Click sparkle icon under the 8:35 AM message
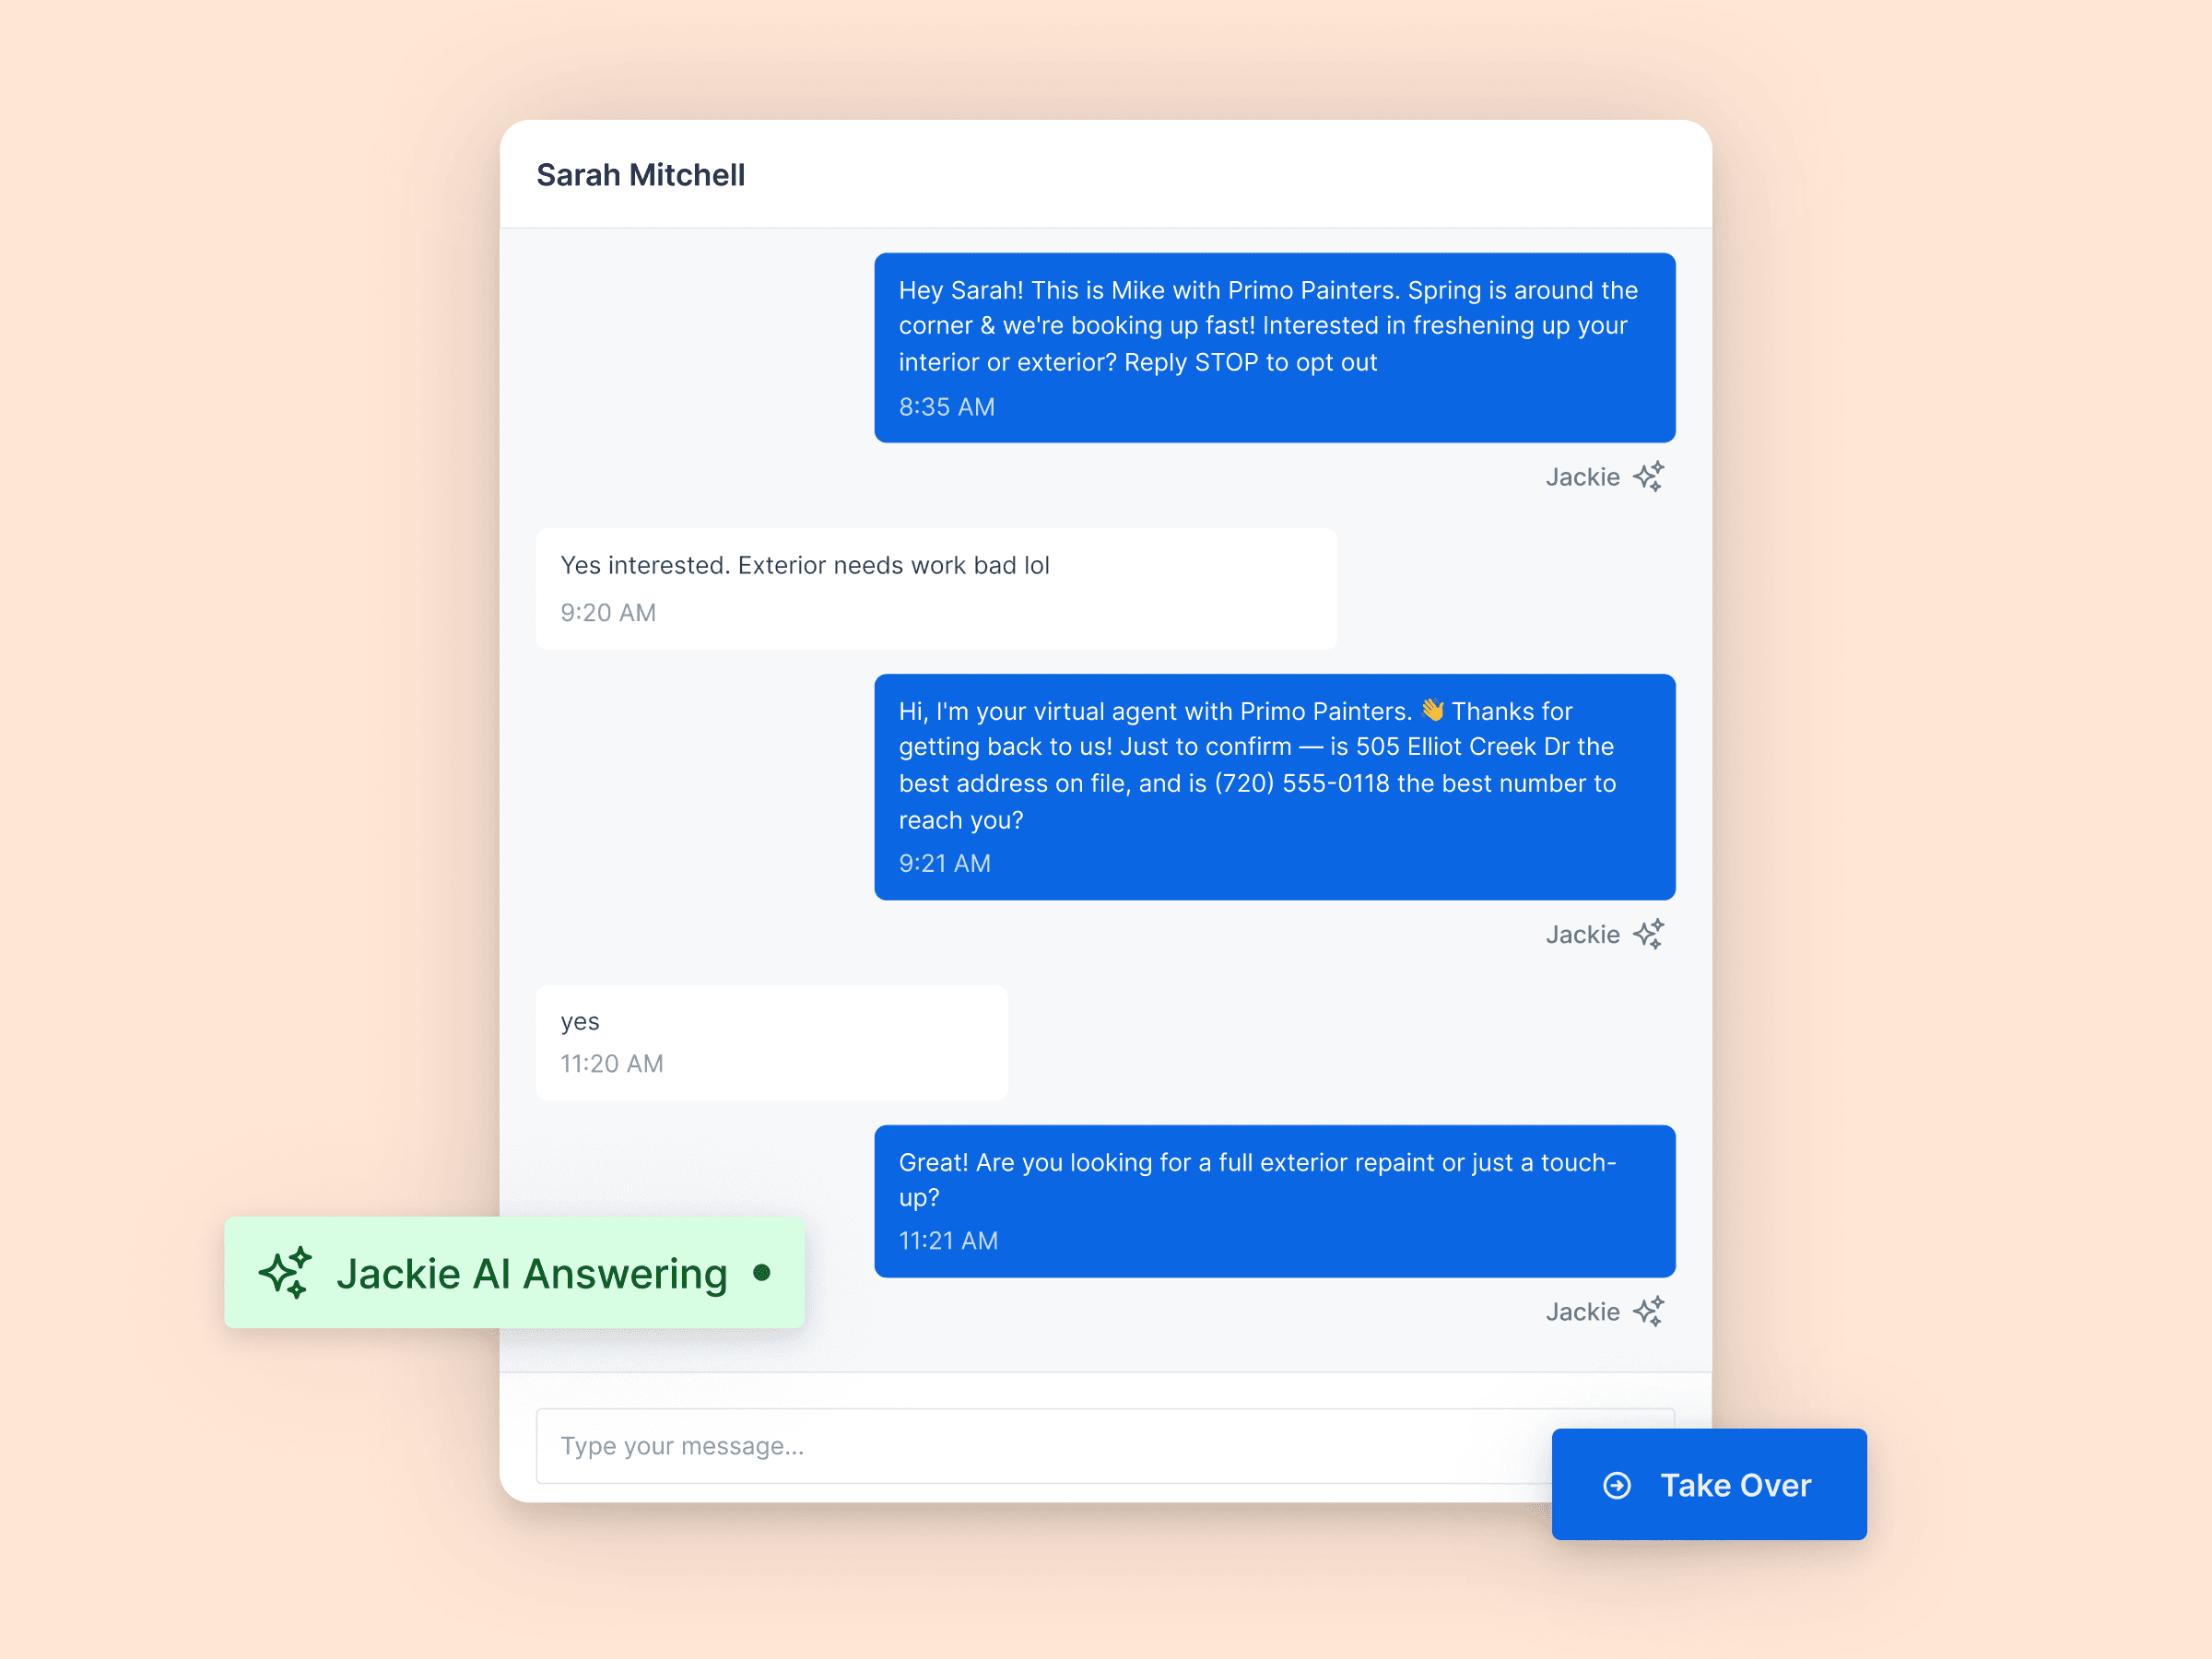This screenshot has height=1659, width=2212. 1648,477
